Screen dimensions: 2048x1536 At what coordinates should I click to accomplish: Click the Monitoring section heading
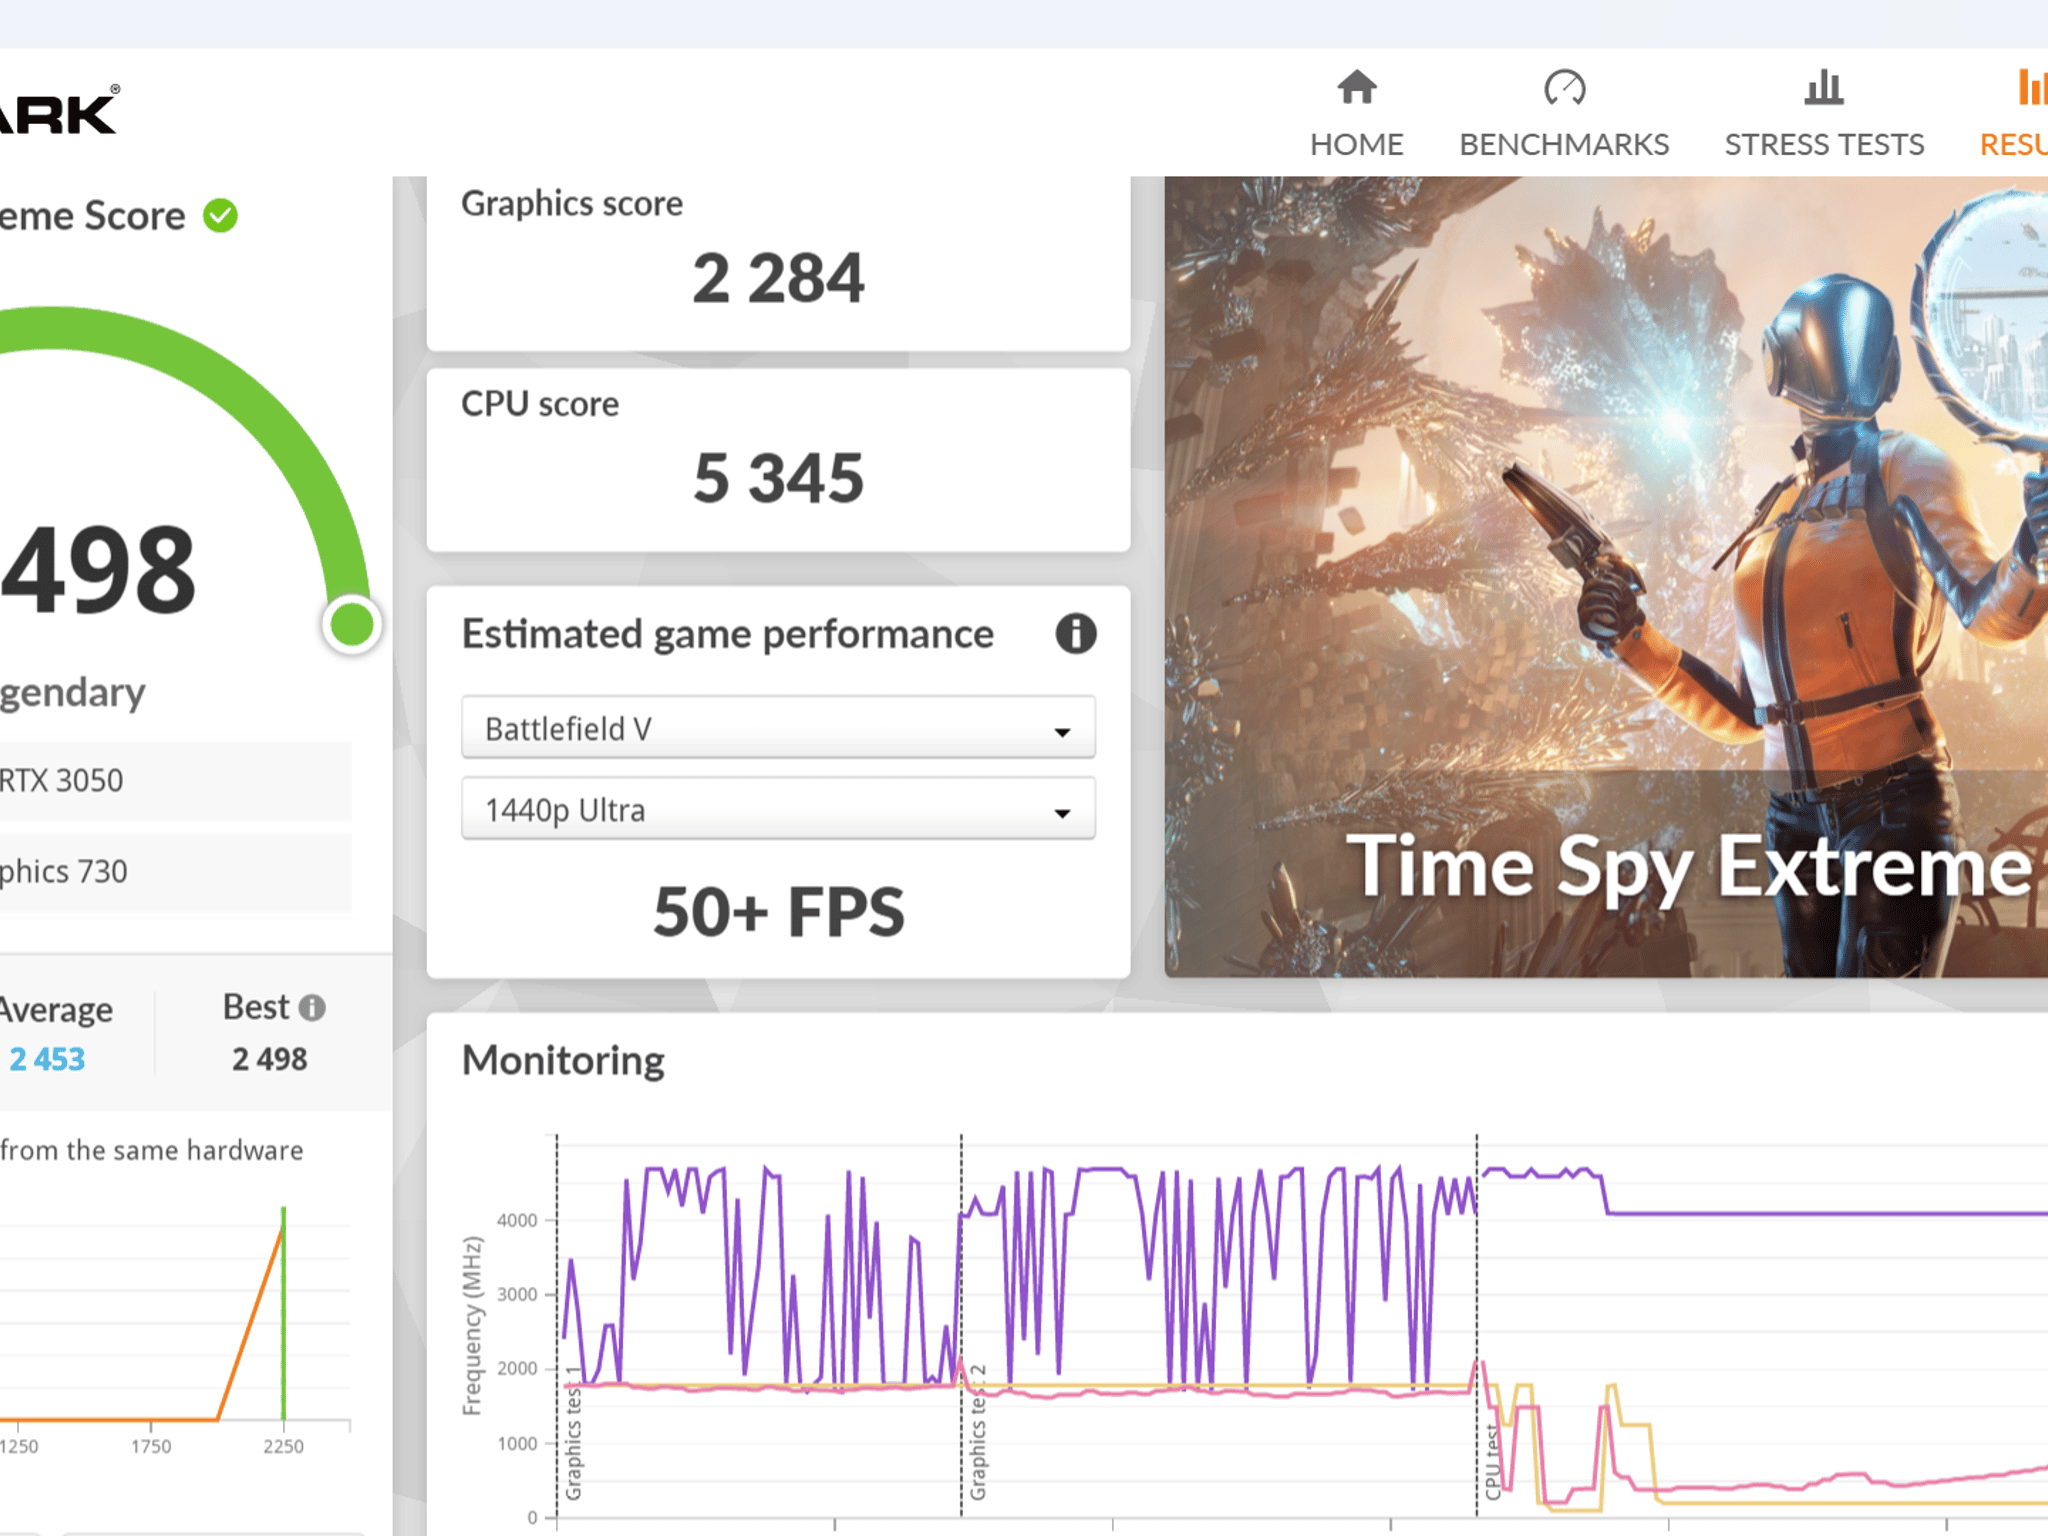click(x=563, y=1061)
